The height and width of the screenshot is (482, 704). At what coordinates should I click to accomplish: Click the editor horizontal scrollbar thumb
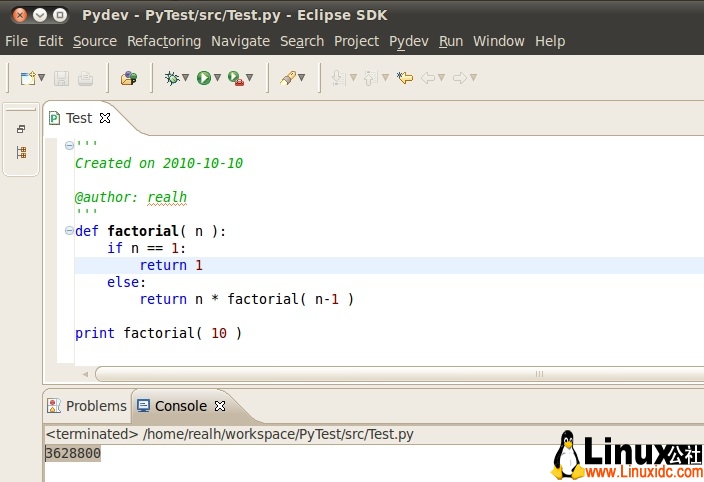[x=539, y=374]
